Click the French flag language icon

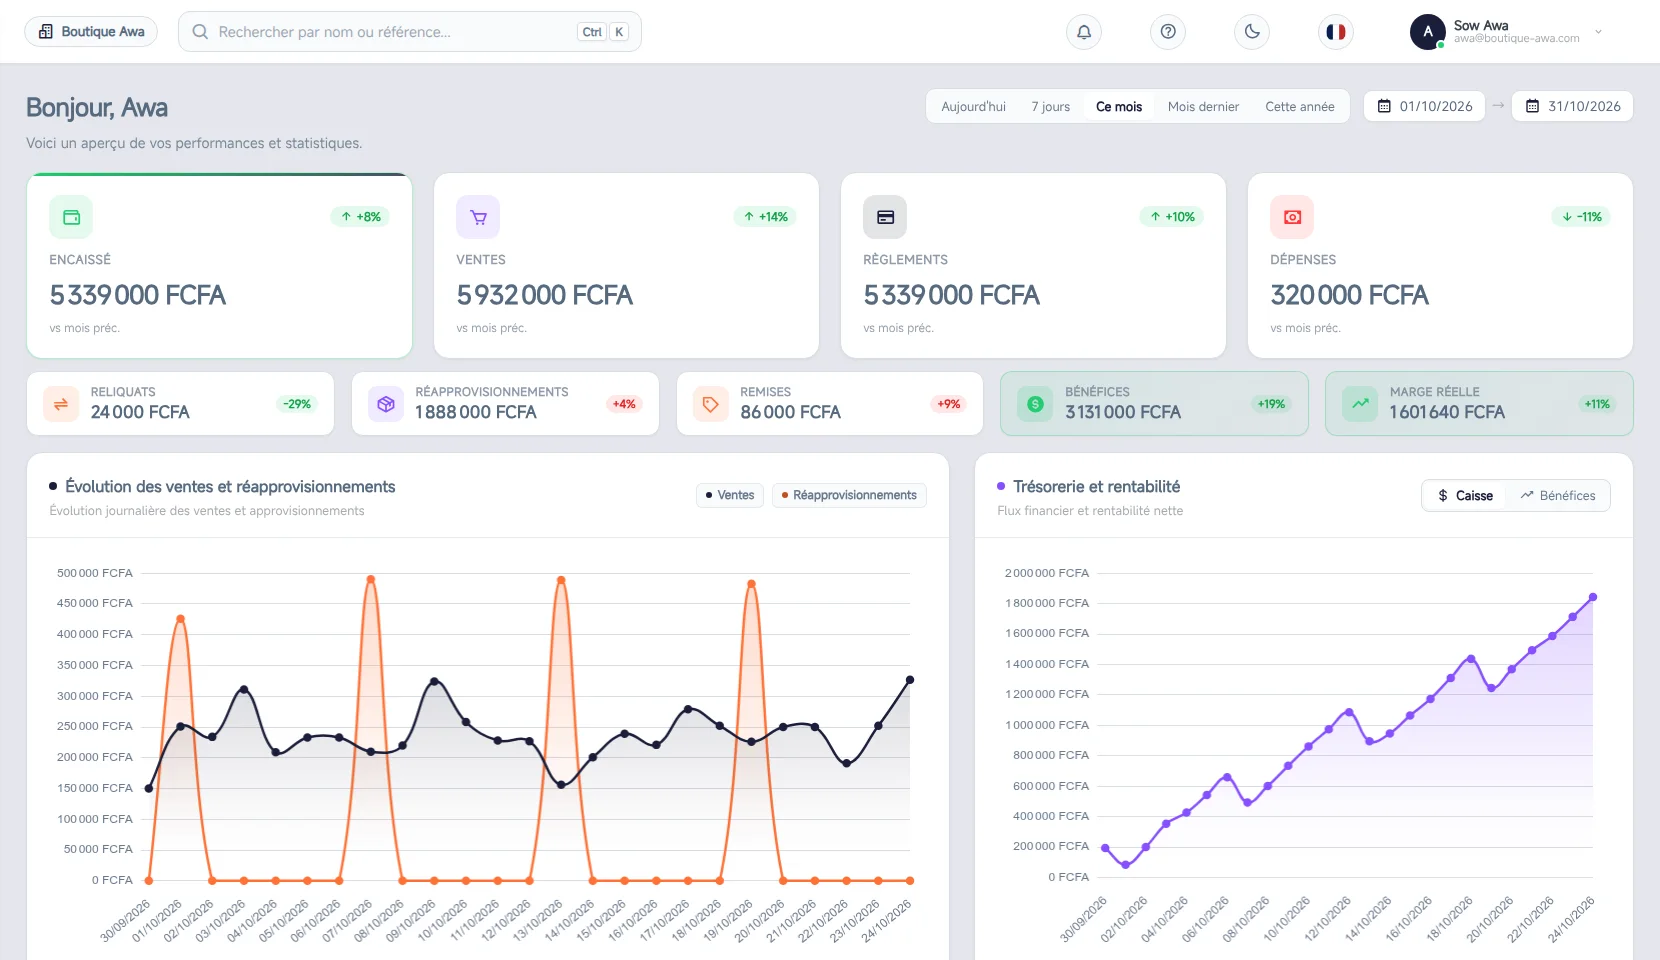(1336, 32)
